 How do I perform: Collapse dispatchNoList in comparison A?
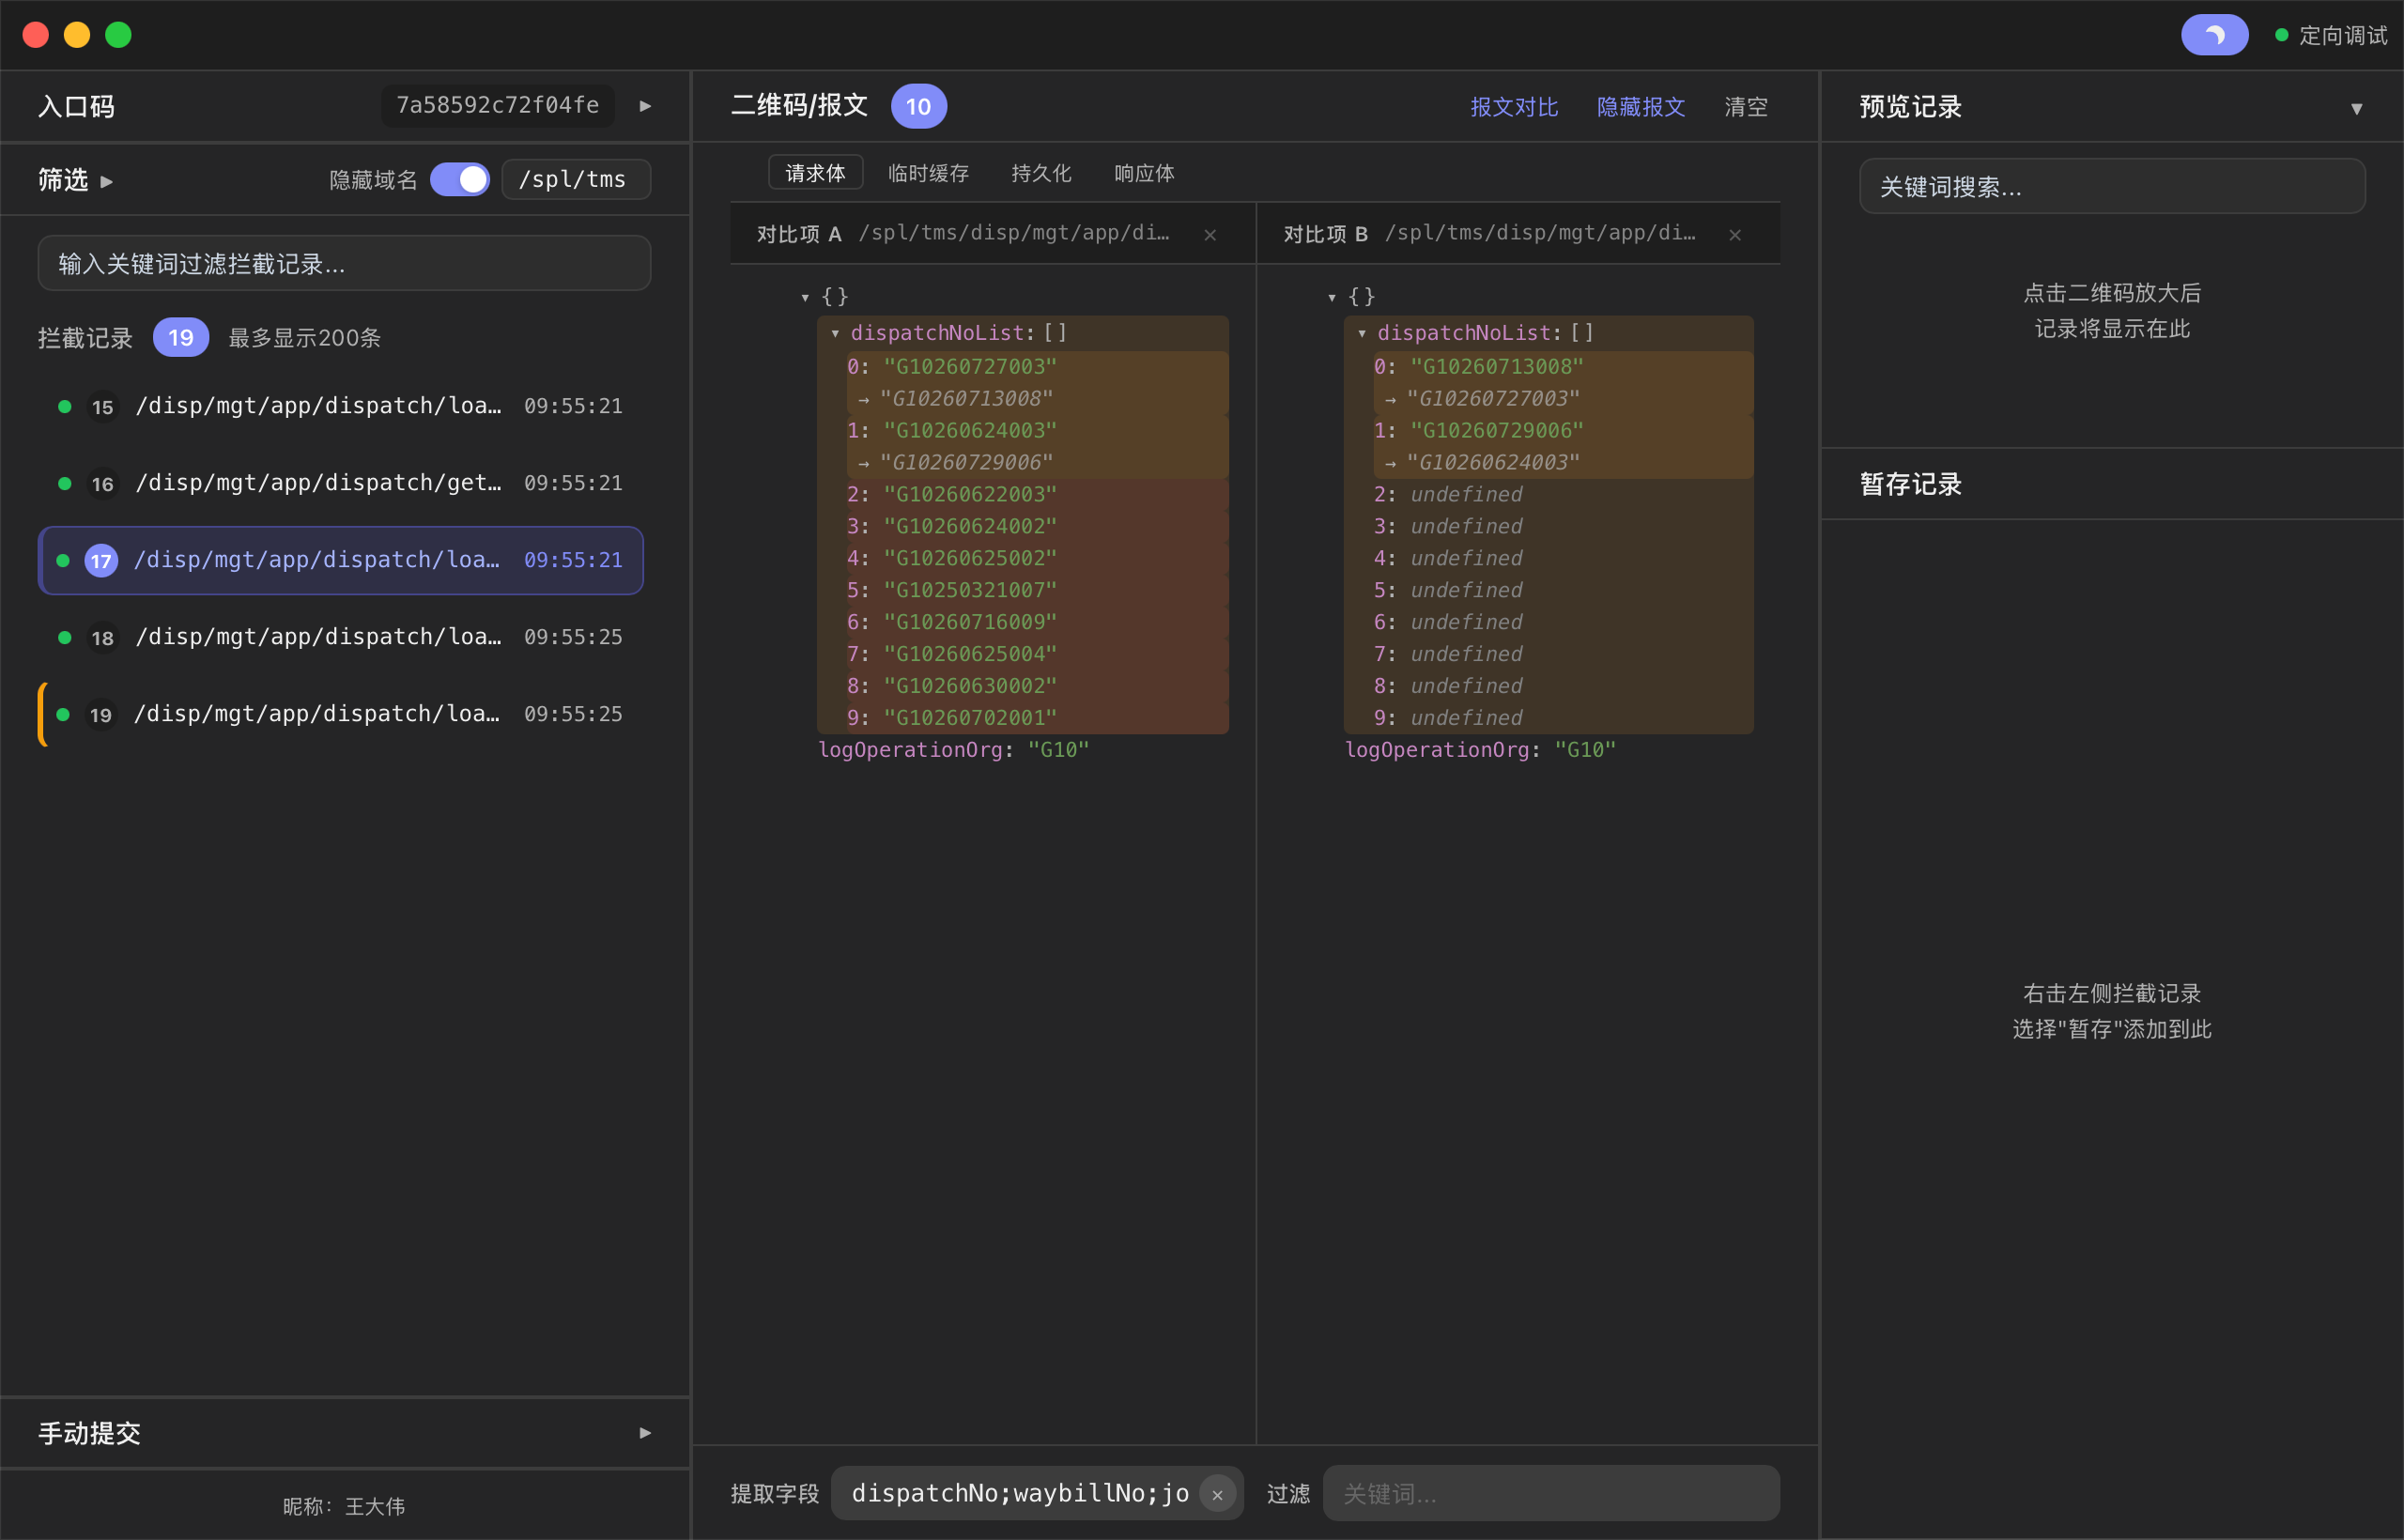(835, 333)
